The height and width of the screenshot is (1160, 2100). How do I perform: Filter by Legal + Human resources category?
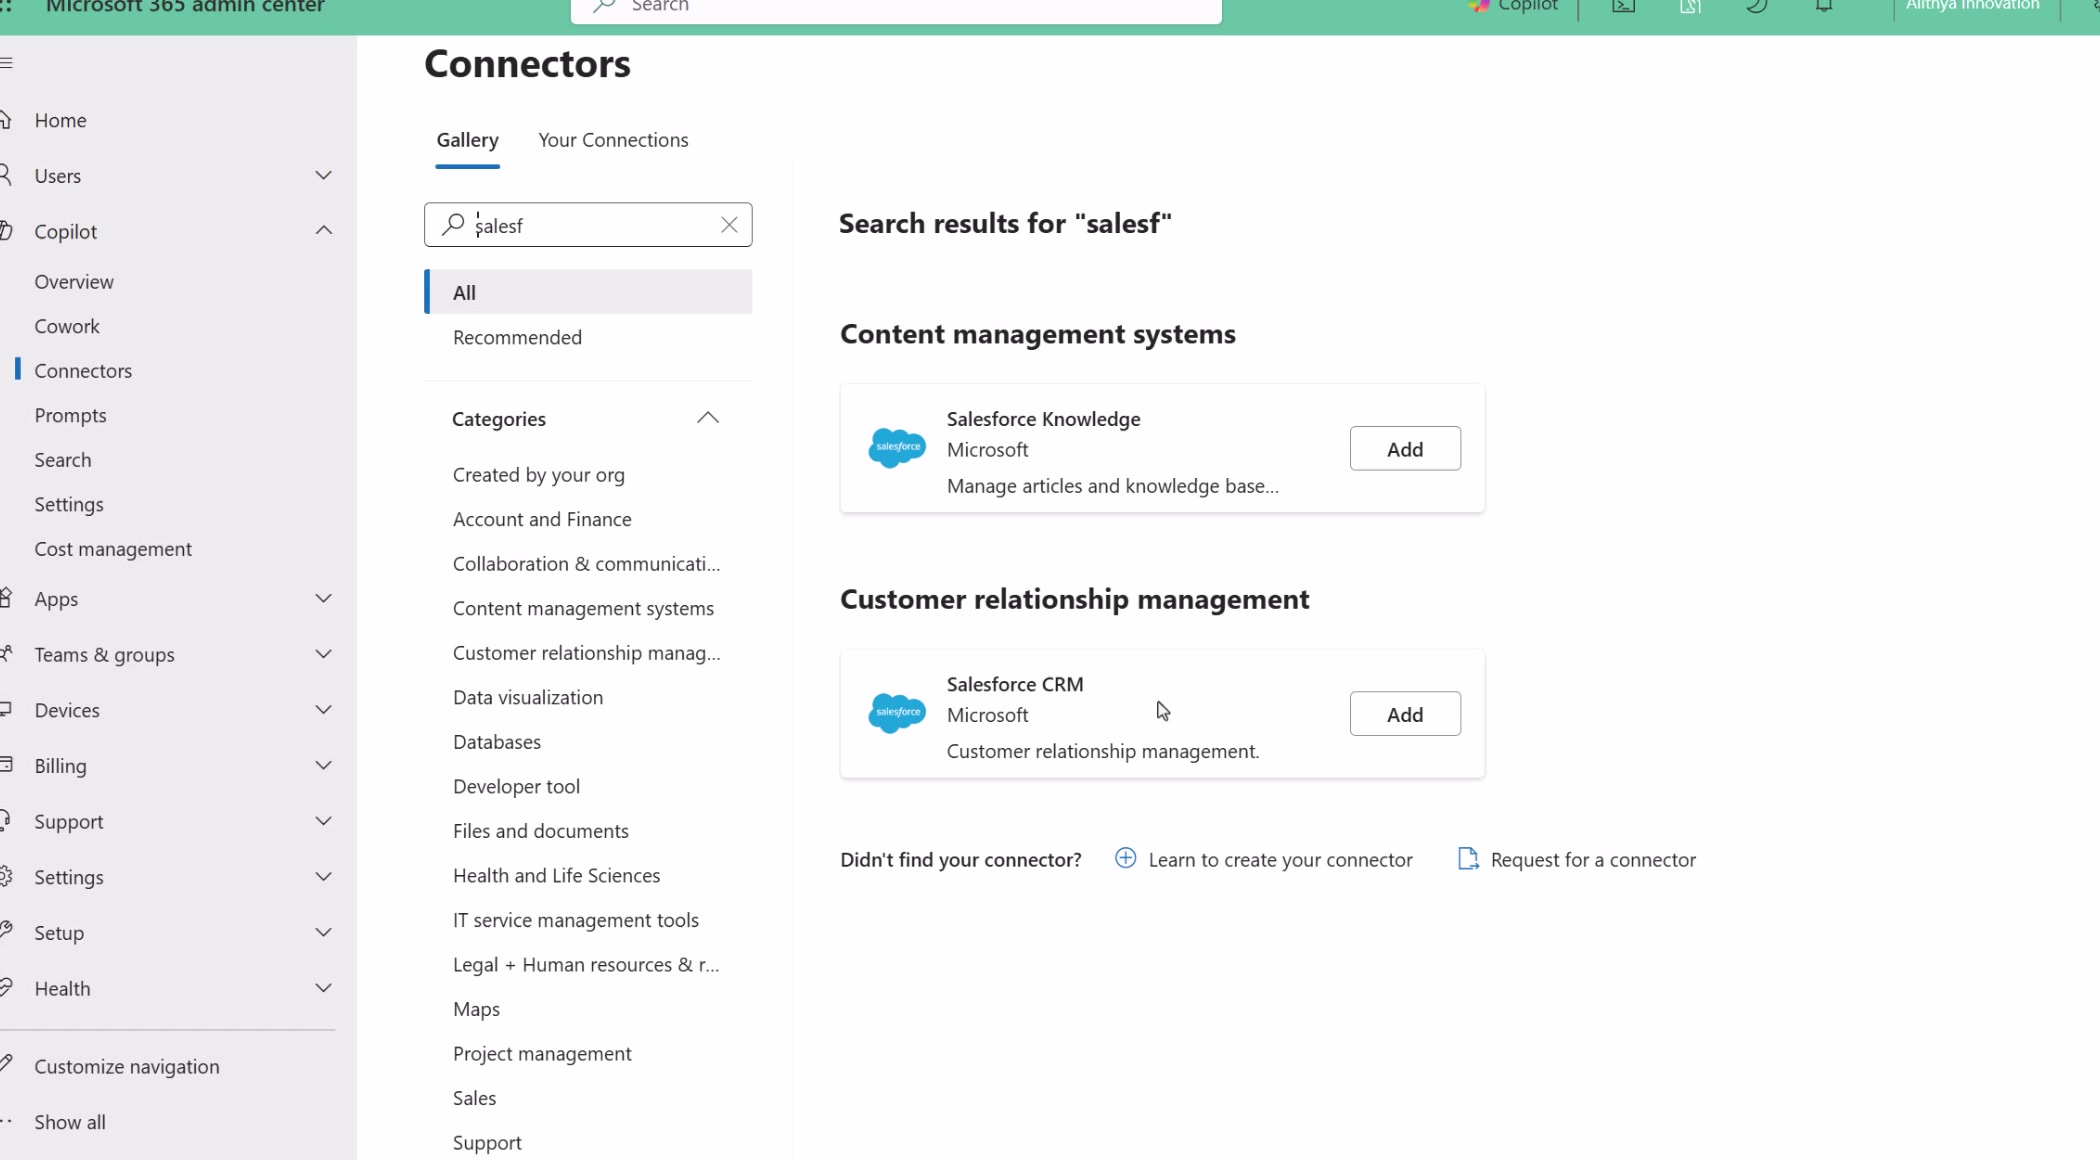tap(586, 965)
